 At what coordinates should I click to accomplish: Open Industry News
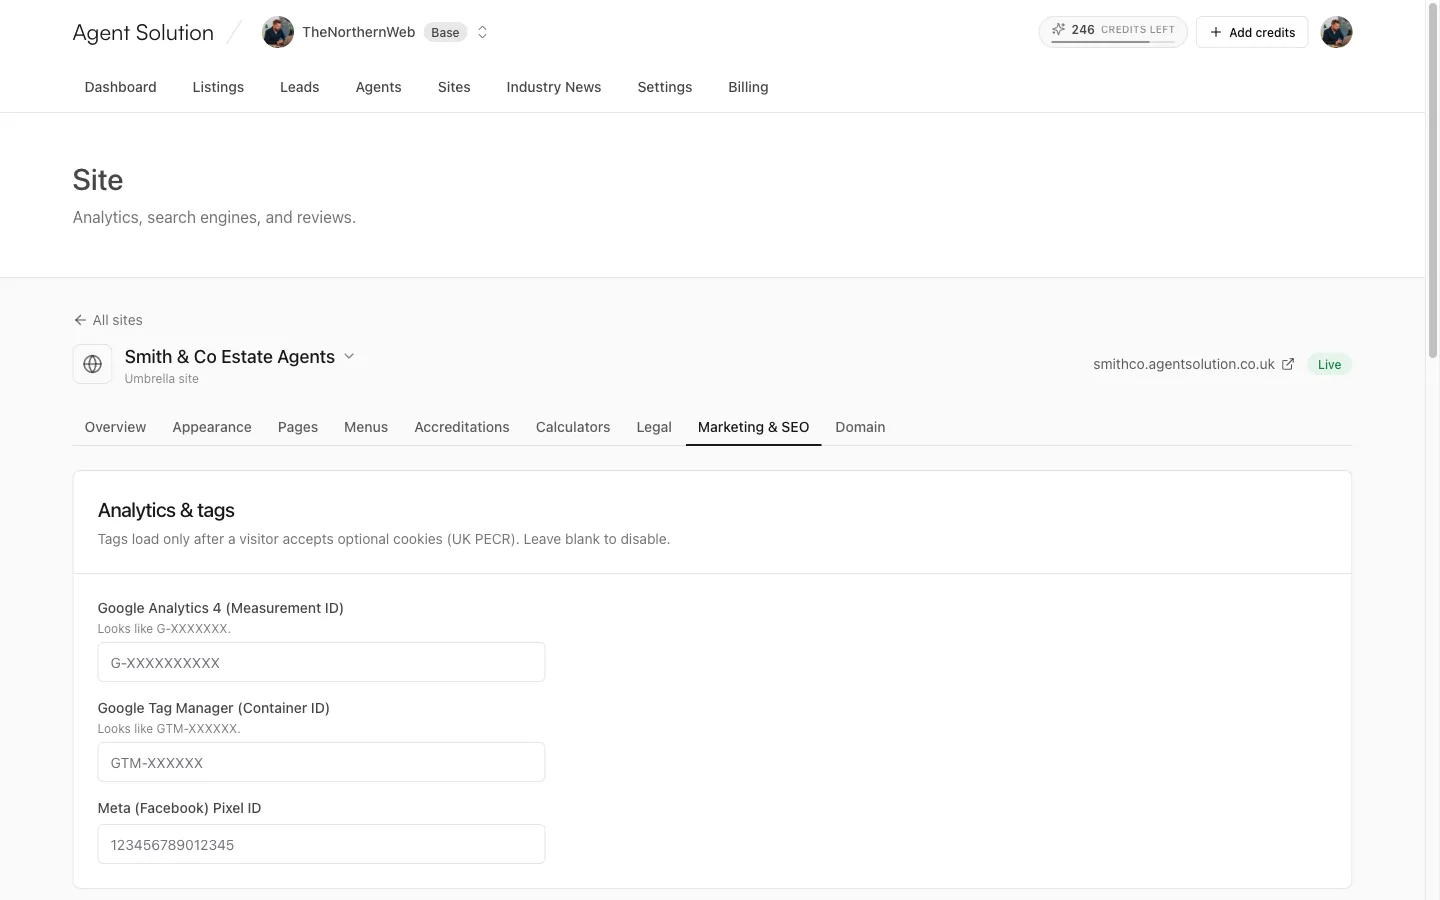pyautogui.click(x=554, y=87)
